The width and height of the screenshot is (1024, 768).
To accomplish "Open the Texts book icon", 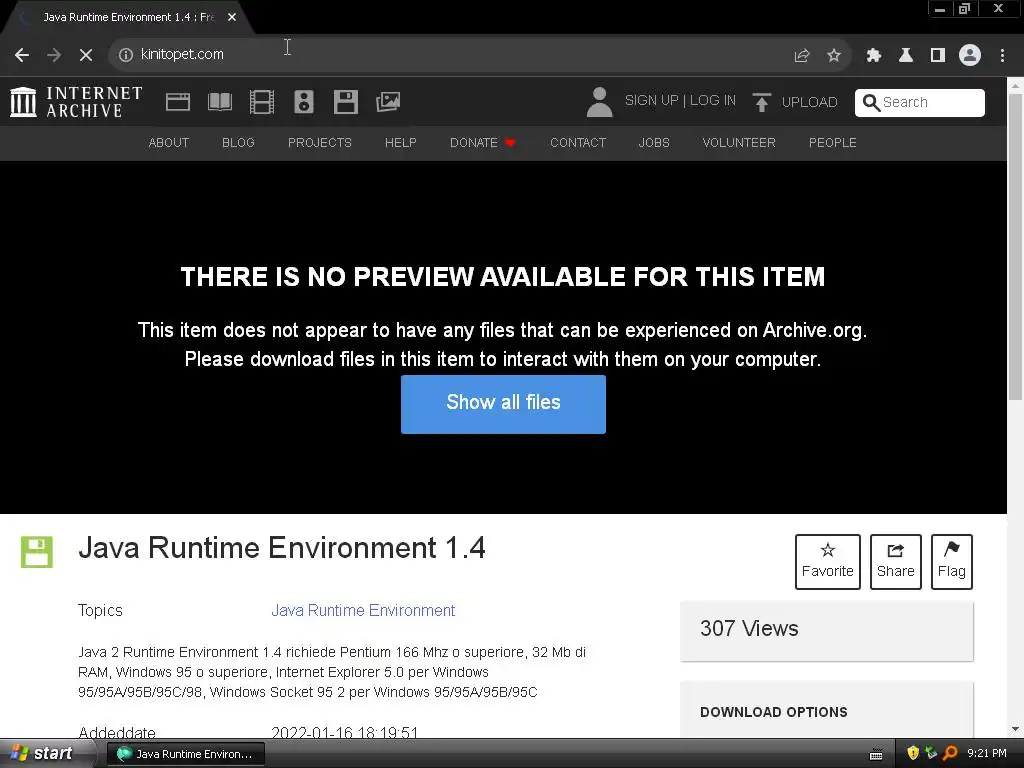I will tap(219, 102).
